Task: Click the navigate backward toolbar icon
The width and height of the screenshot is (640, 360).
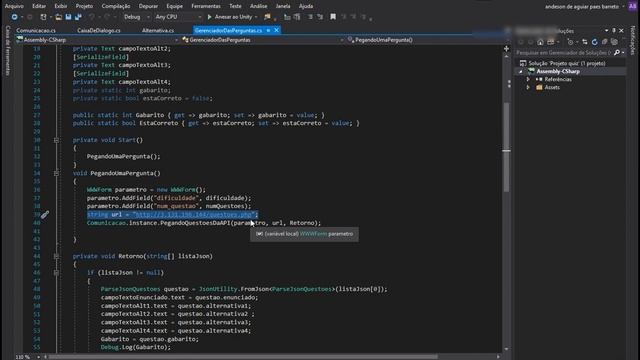Action: 14,17
